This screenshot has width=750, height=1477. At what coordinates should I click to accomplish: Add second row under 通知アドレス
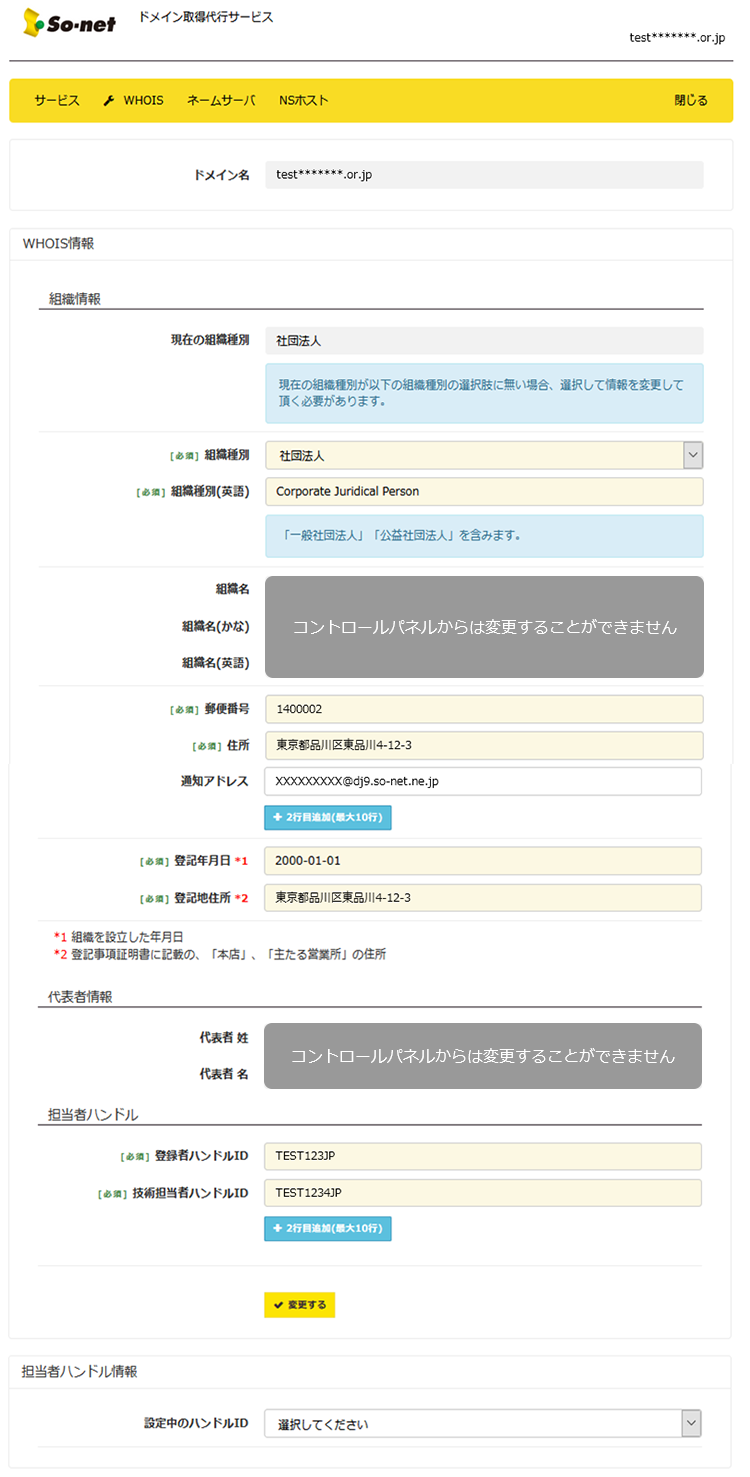click(x=328, y=818)
